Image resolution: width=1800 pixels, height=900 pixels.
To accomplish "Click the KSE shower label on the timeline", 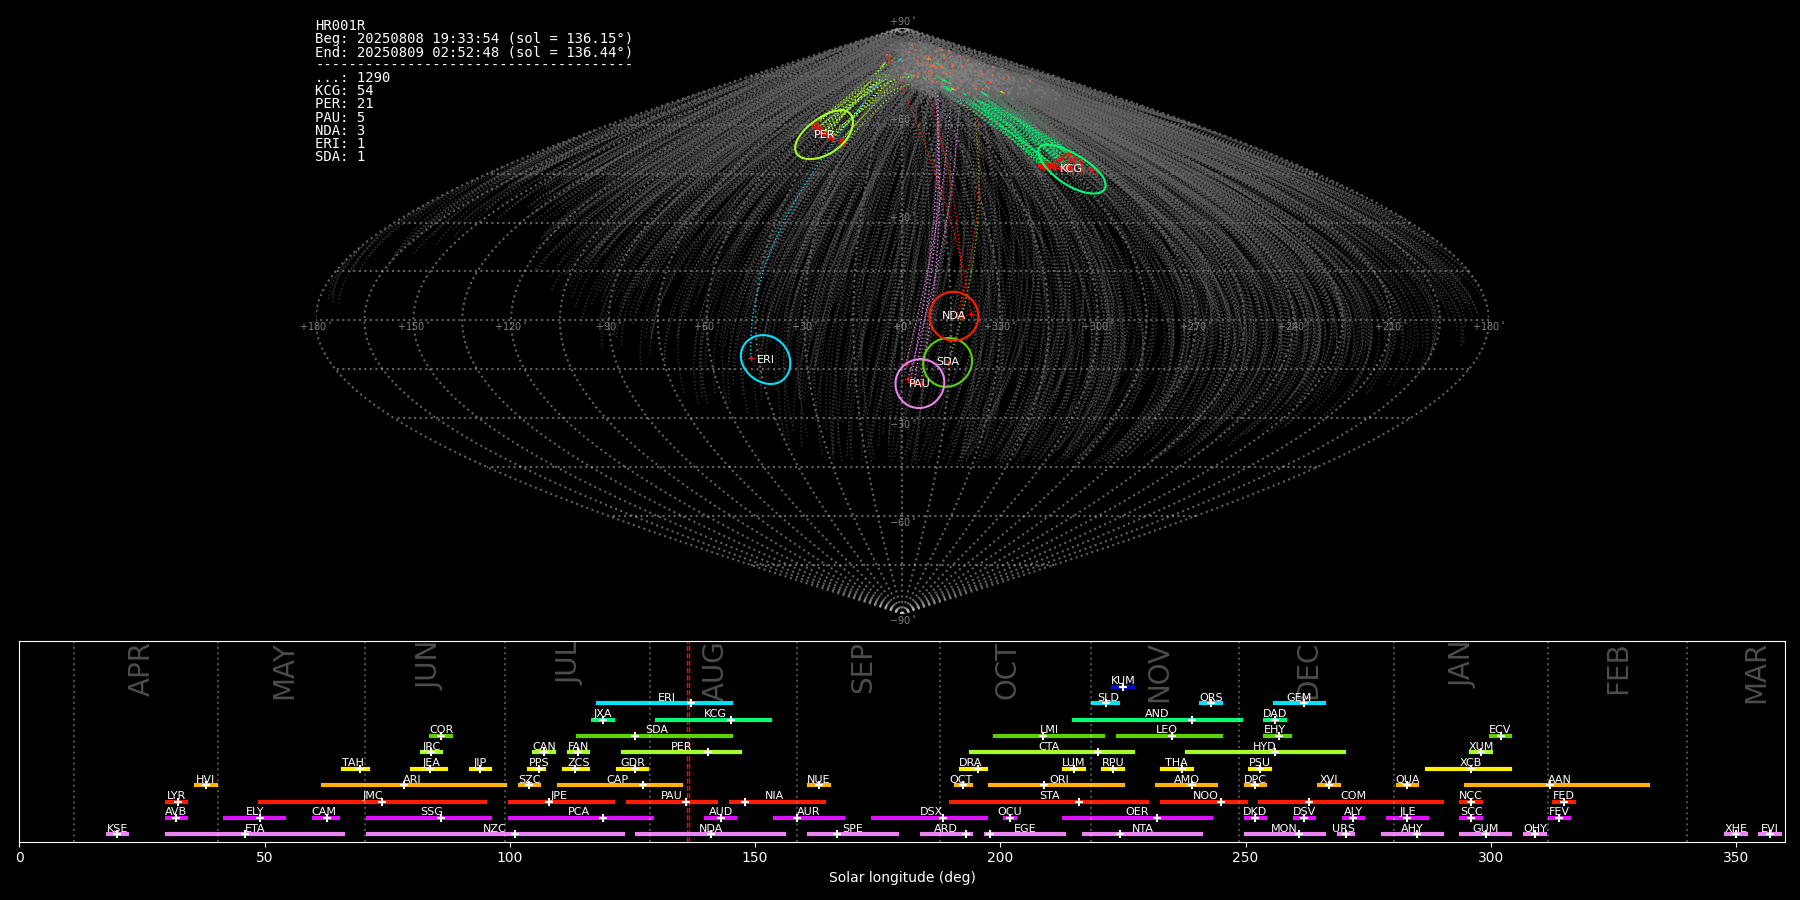I will (x=117, y=829).
